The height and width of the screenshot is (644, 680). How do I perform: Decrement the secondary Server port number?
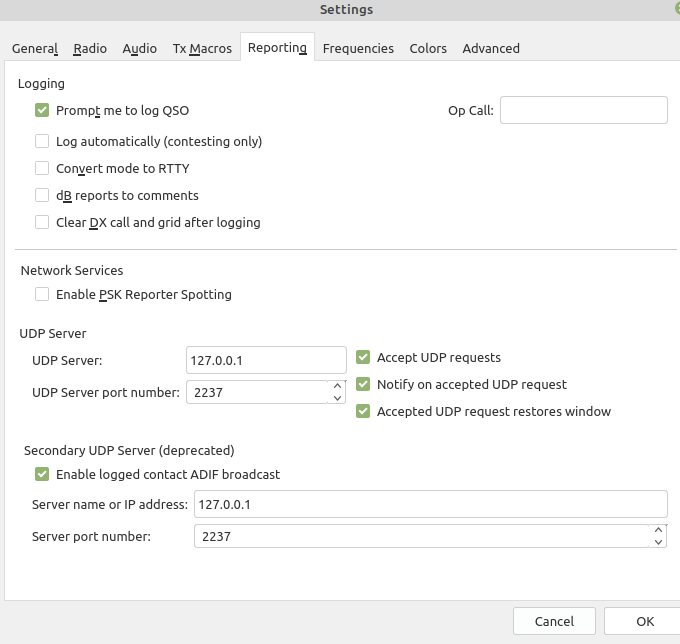(658, 542)
